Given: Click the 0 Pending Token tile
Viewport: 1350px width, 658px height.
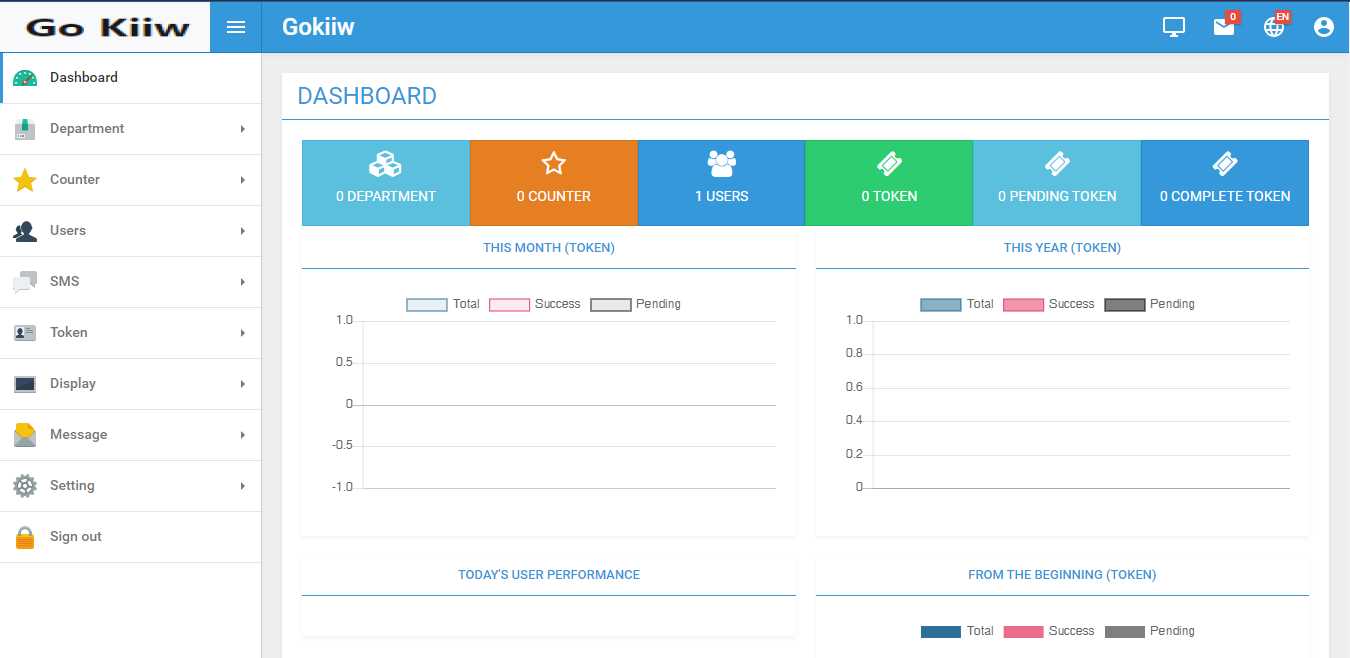Looking at the screenshot, I should coord(1057,182).
